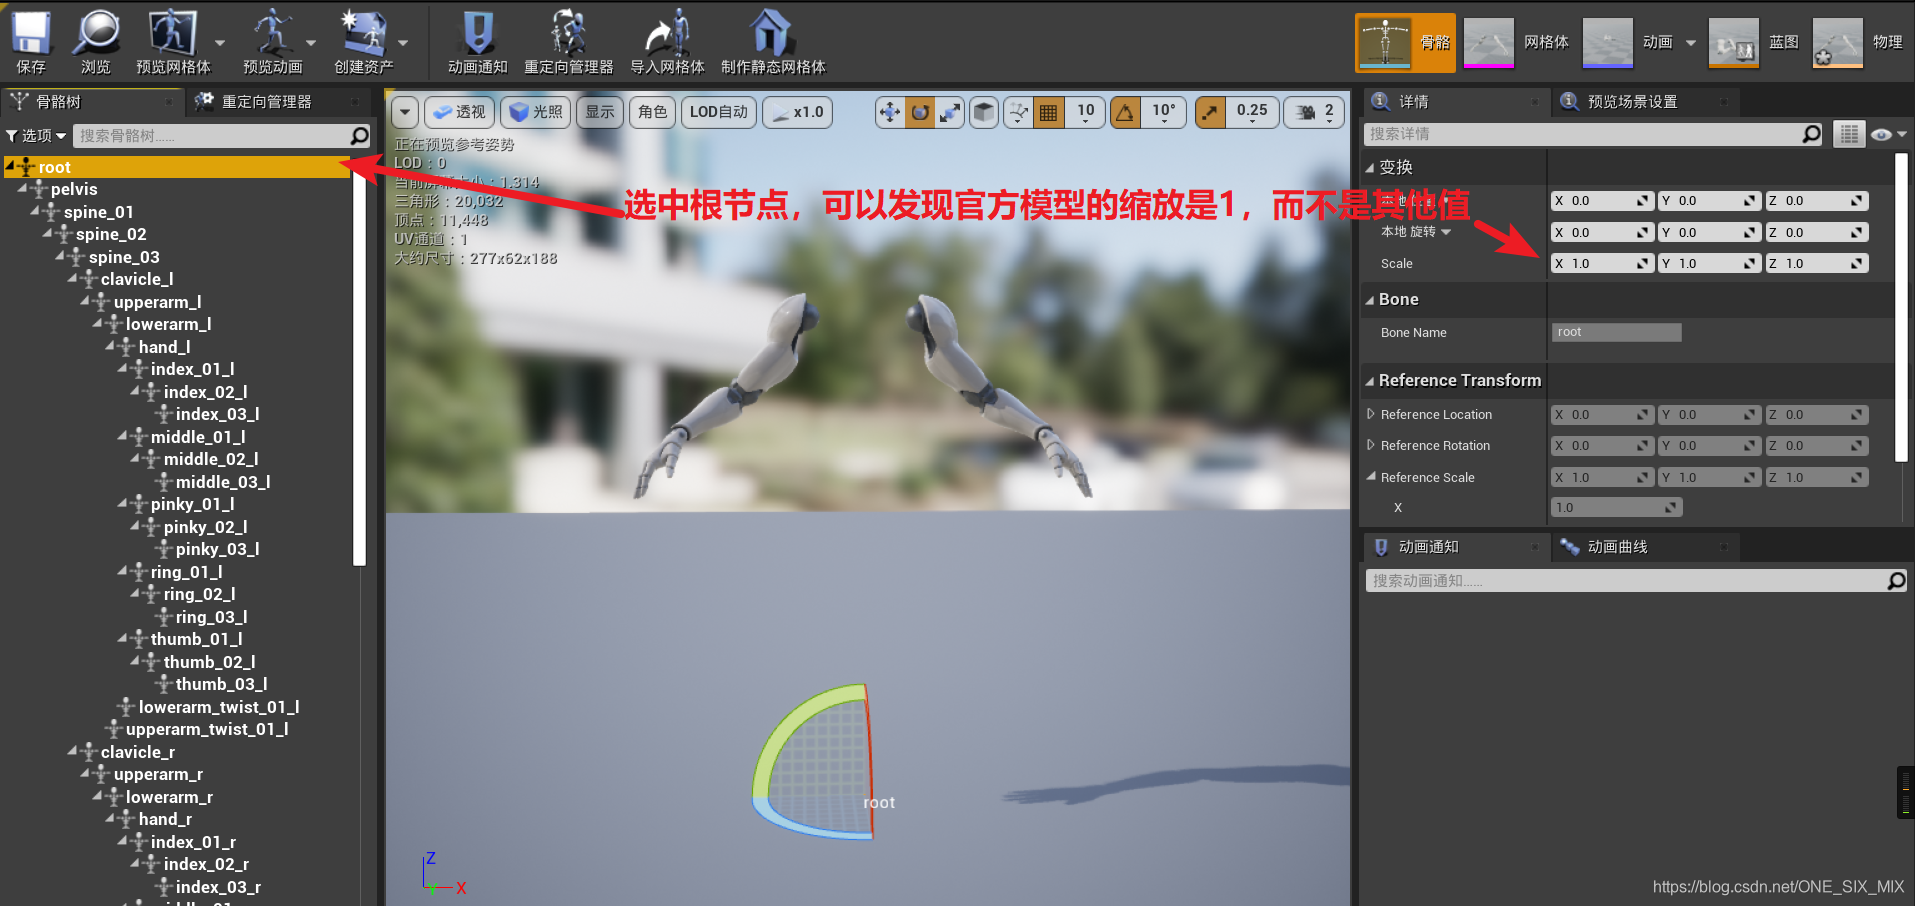Click the 角色 character button

(652, 112)
